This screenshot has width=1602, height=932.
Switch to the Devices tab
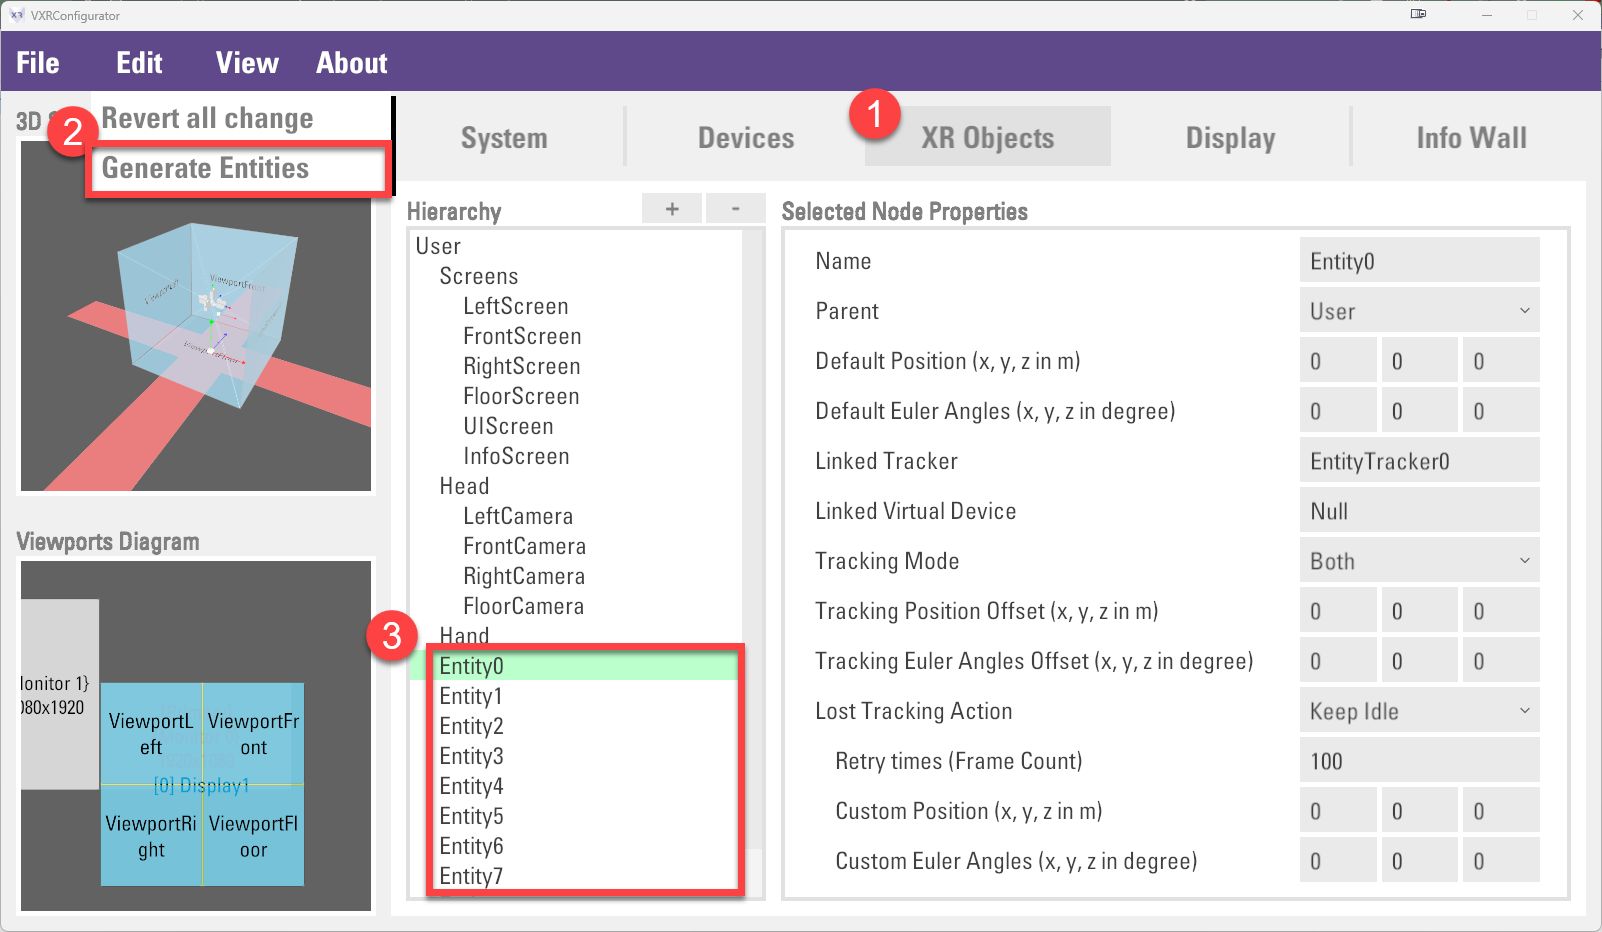tap(746, 138)
